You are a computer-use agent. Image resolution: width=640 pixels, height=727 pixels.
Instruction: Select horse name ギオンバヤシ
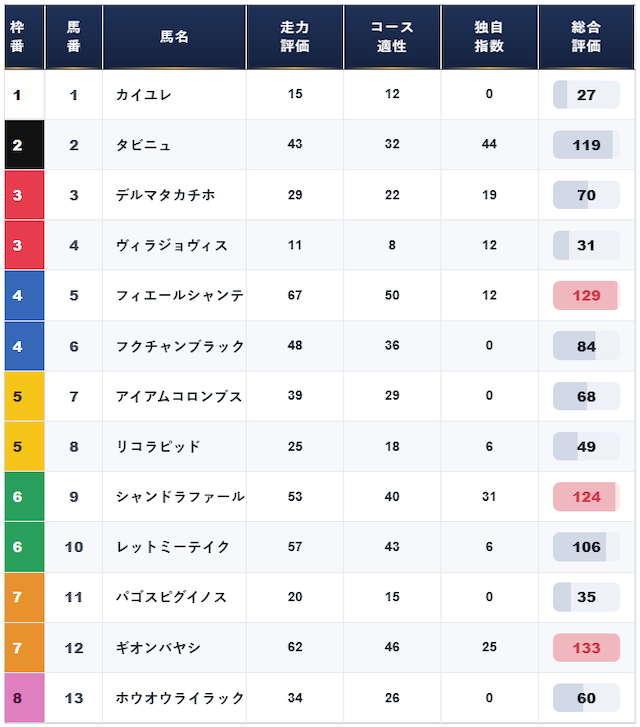pyautogui.click(x=158, y=648)
